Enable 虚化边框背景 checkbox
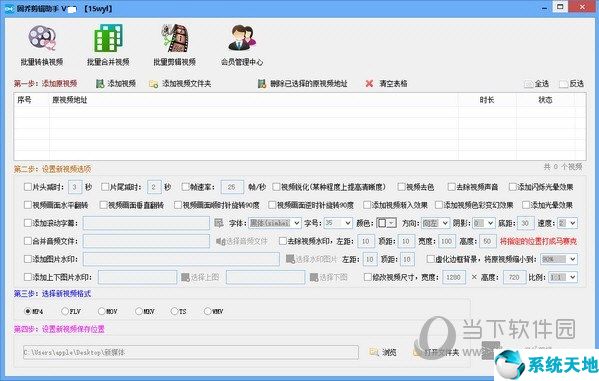 [x=431, y=259]
